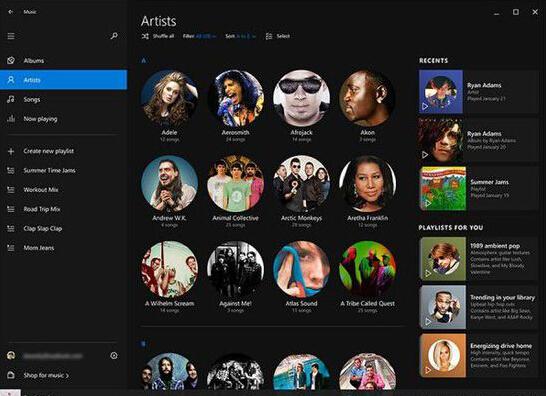Open Andrew W.K. artist picture
Screen dimensions: 546x396
[x=170, y=184]
